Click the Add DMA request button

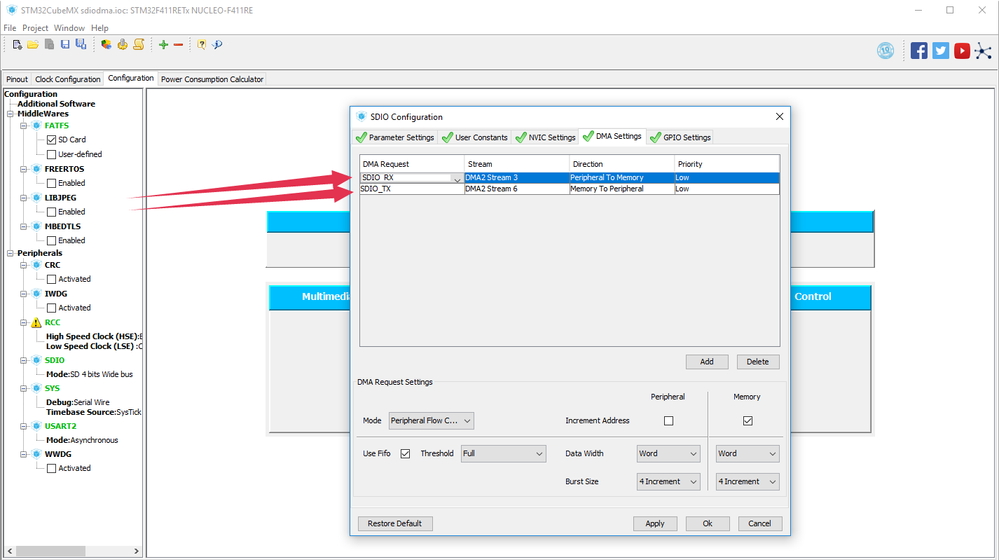[707, 362]
